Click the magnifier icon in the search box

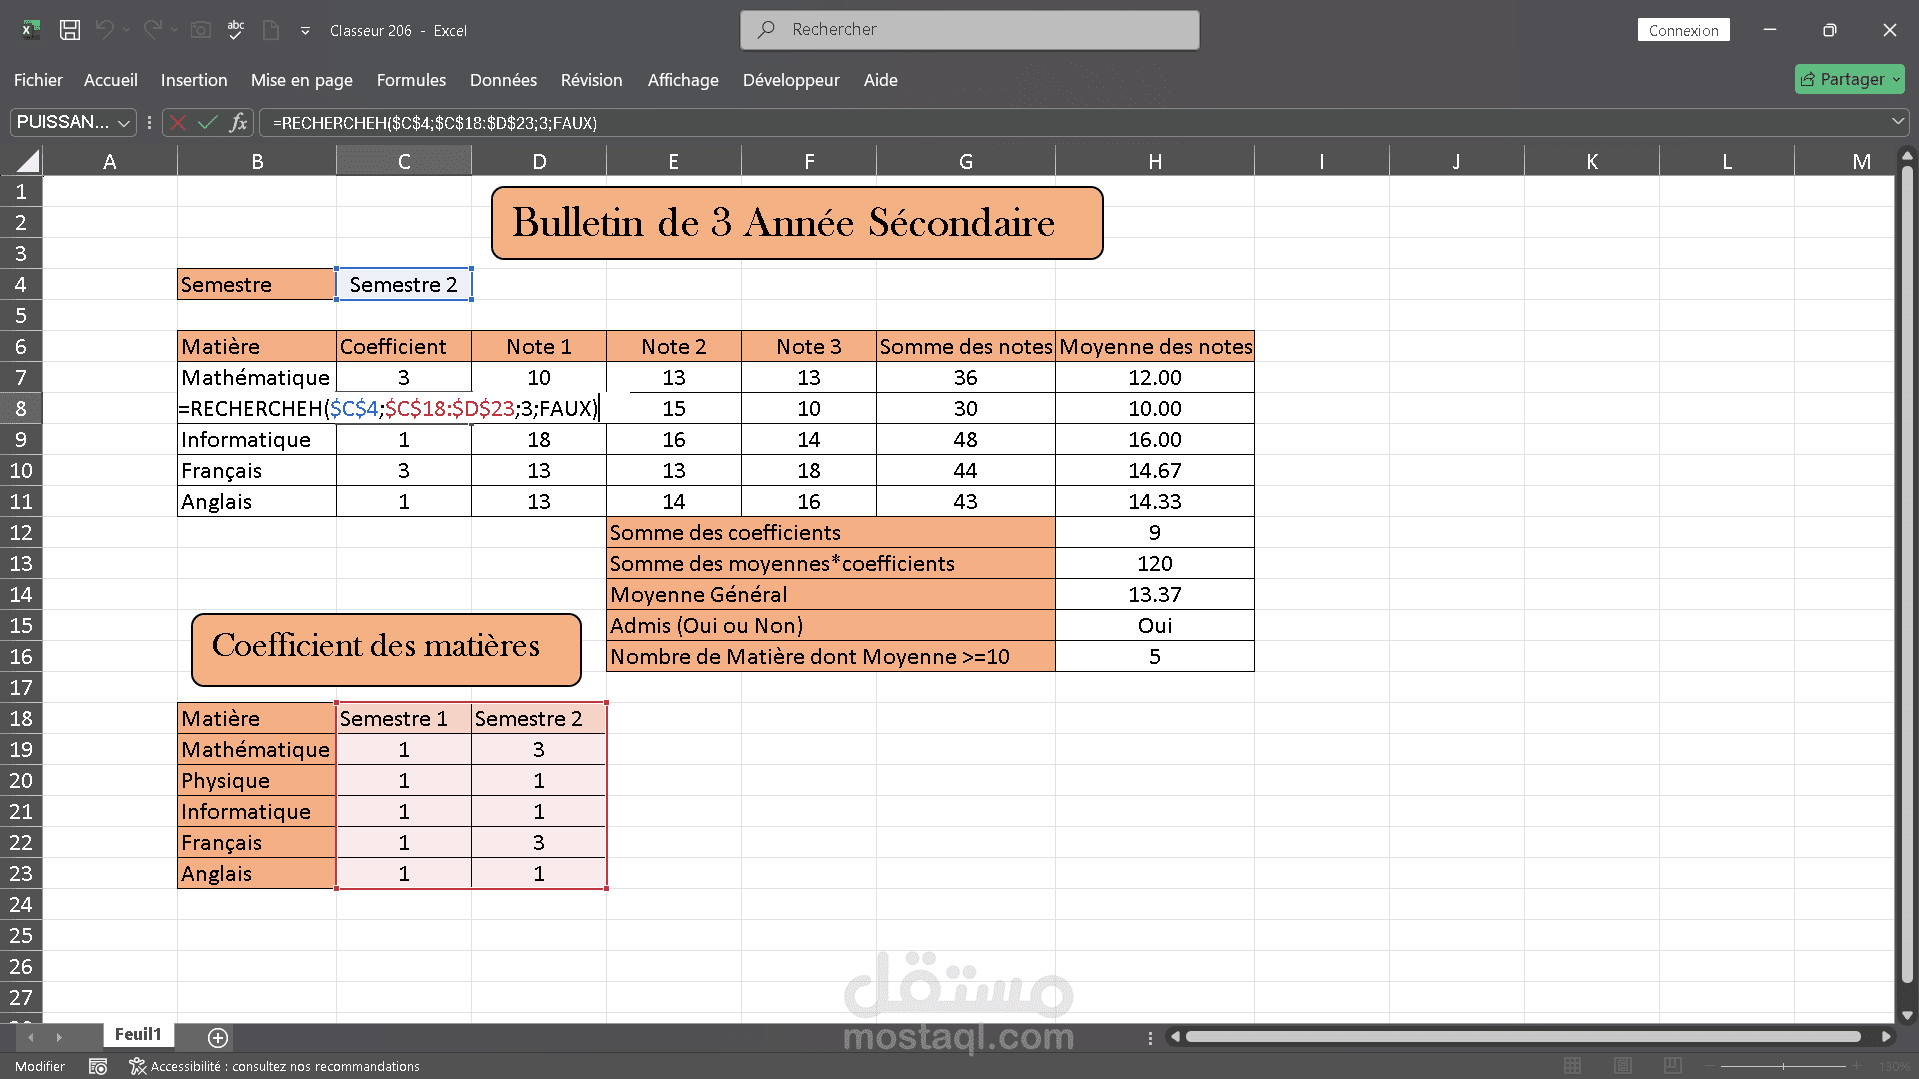[x=766, y=30]
